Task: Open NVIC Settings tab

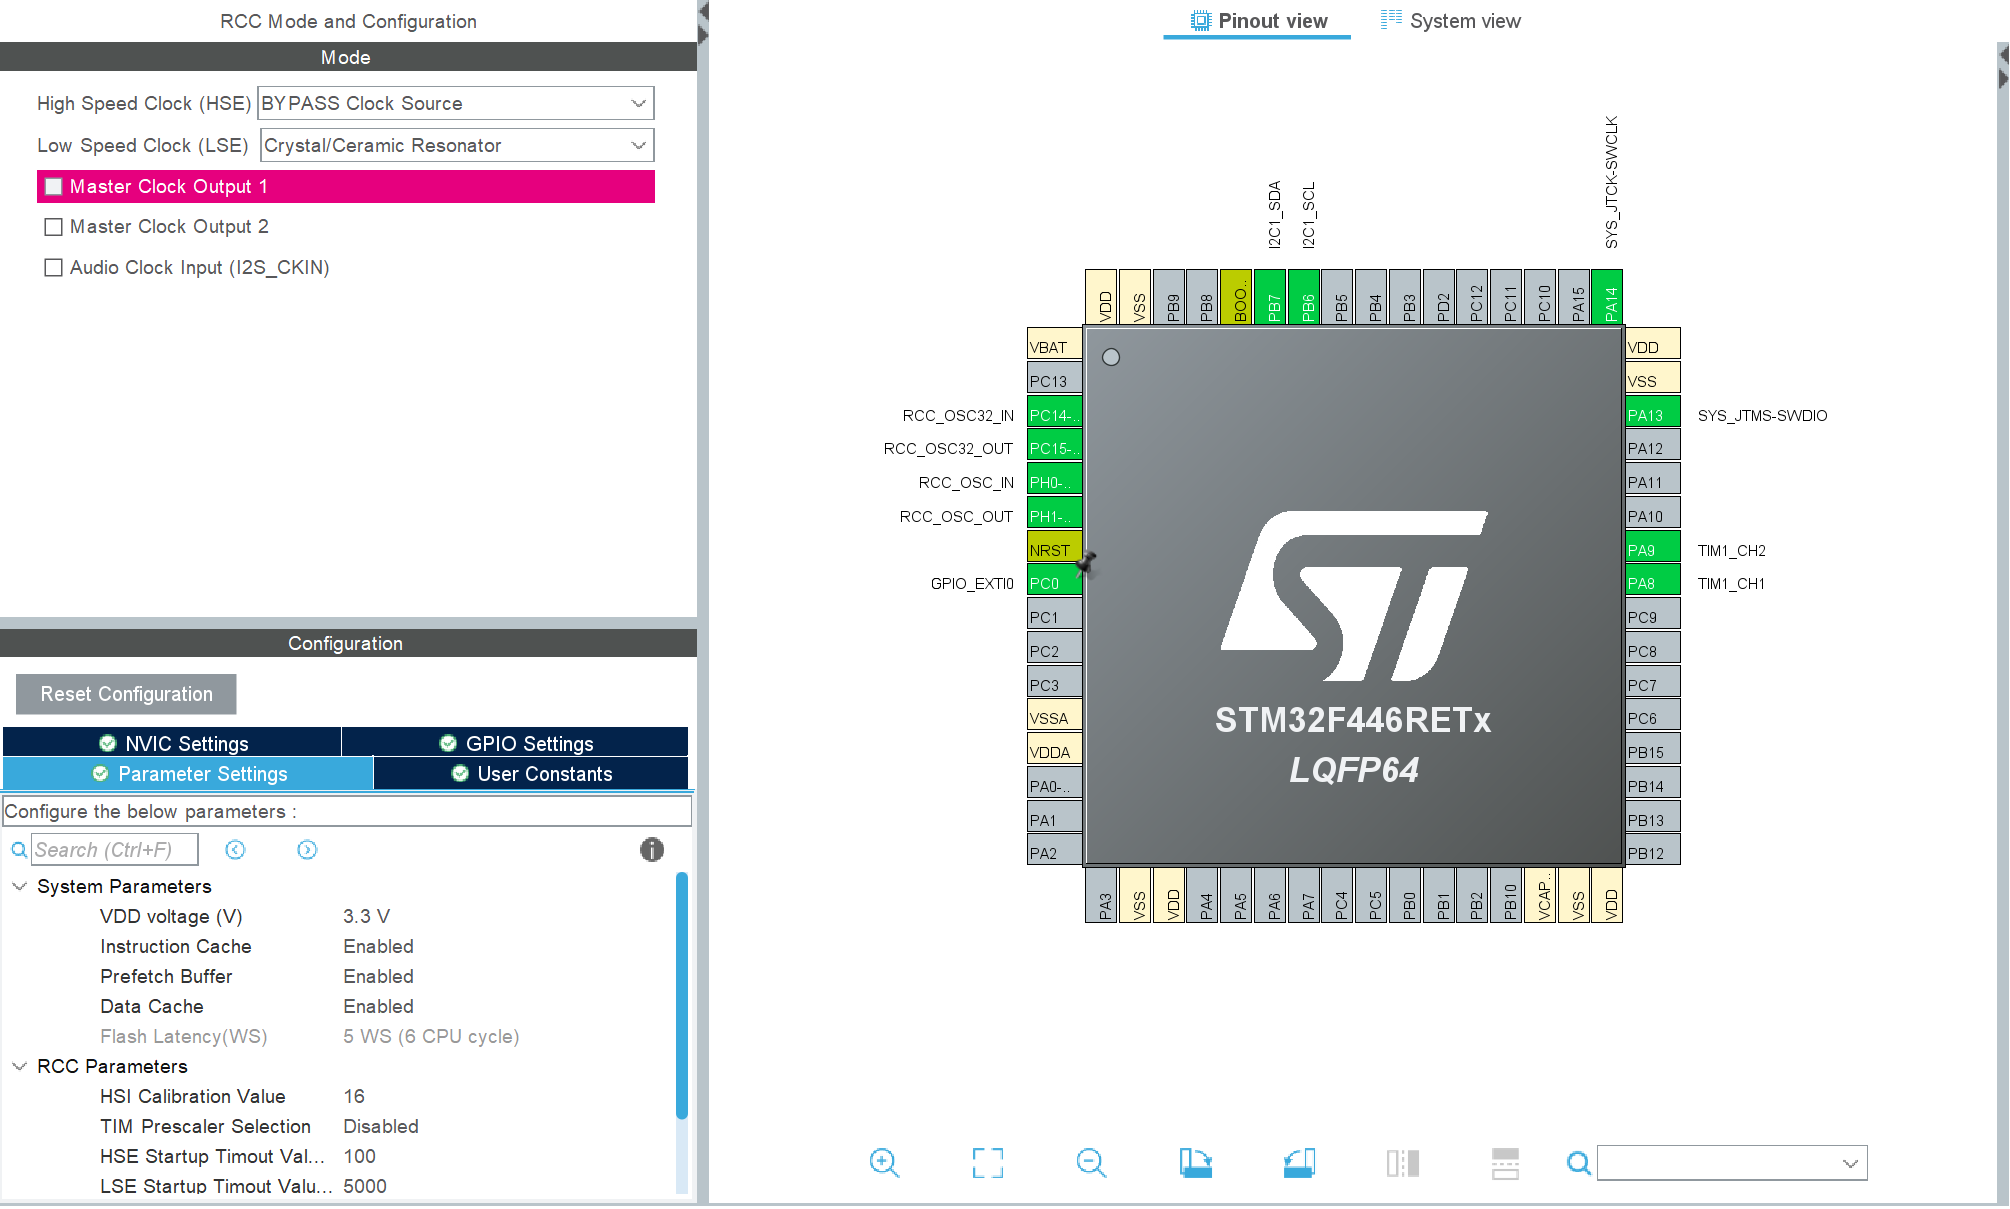Action: point(172,743)
